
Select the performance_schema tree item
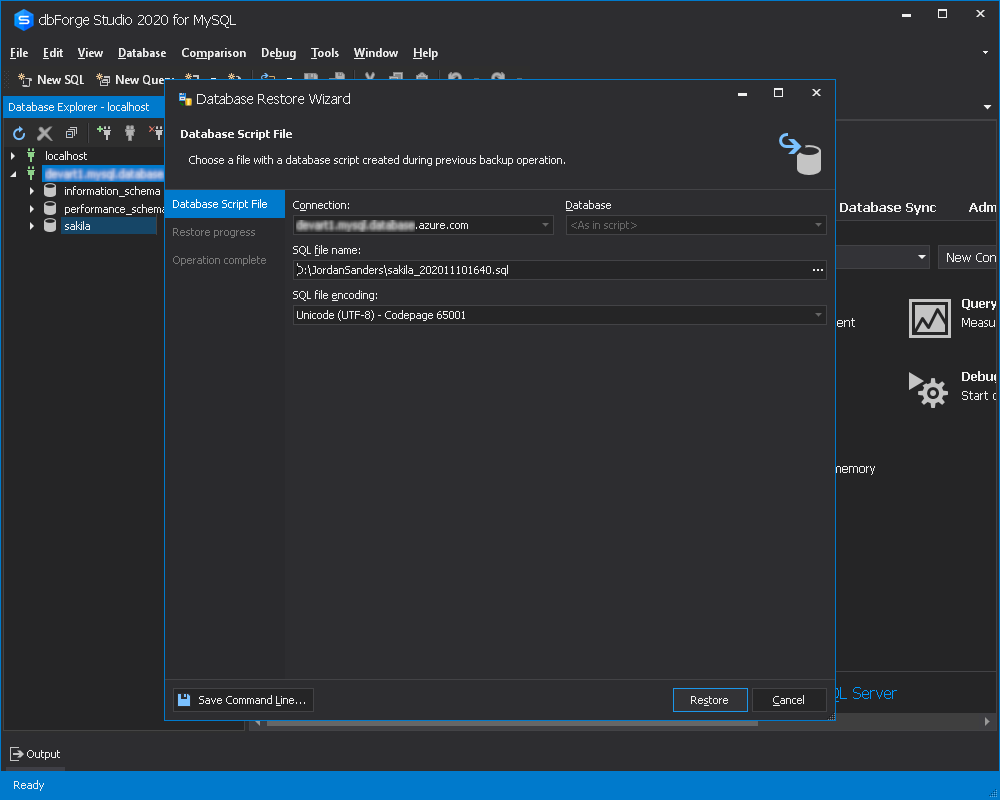coord(114,209)
